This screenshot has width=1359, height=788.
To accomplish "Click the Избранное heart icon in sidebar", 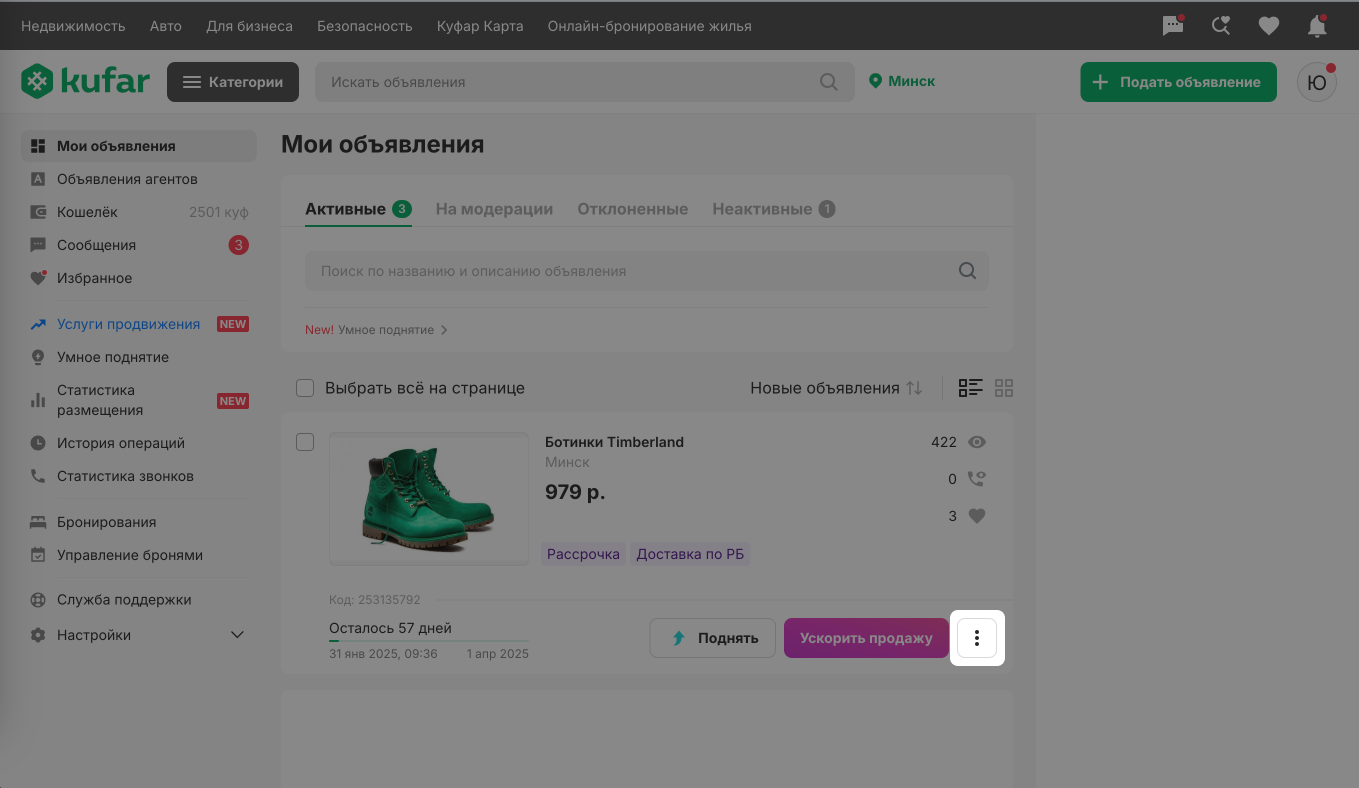I will [x=38, y=278].
